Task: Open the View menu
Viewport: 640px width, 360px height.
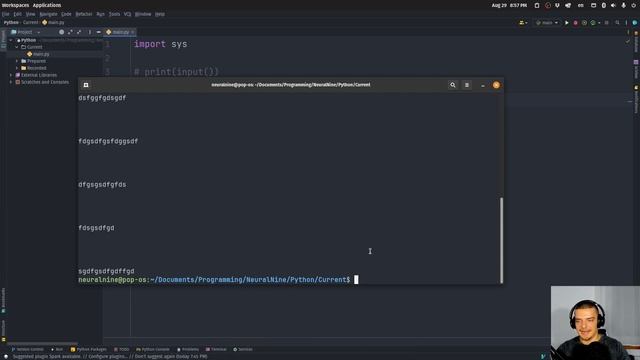Action: (31, 14)
